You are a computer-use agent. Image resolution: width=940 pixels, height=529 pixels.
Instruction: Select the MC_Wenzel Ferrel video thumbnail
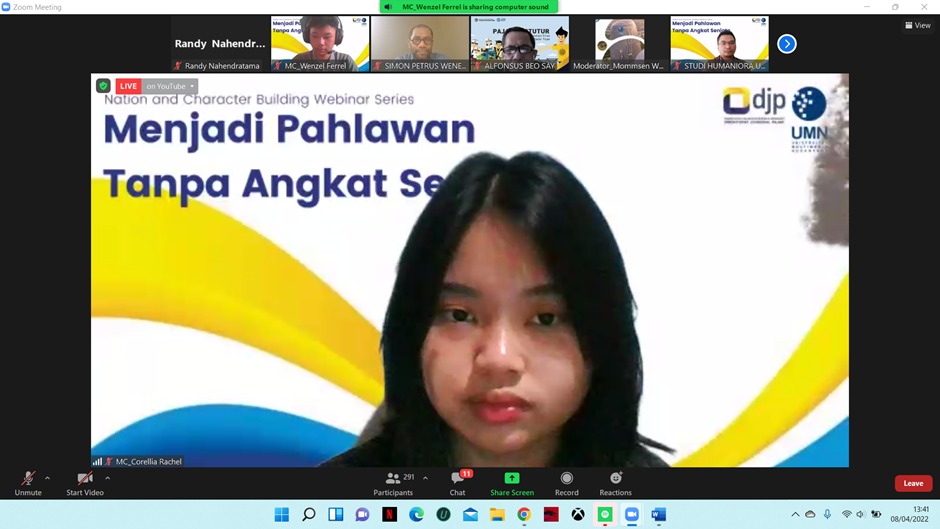click(x=320, y=43)
